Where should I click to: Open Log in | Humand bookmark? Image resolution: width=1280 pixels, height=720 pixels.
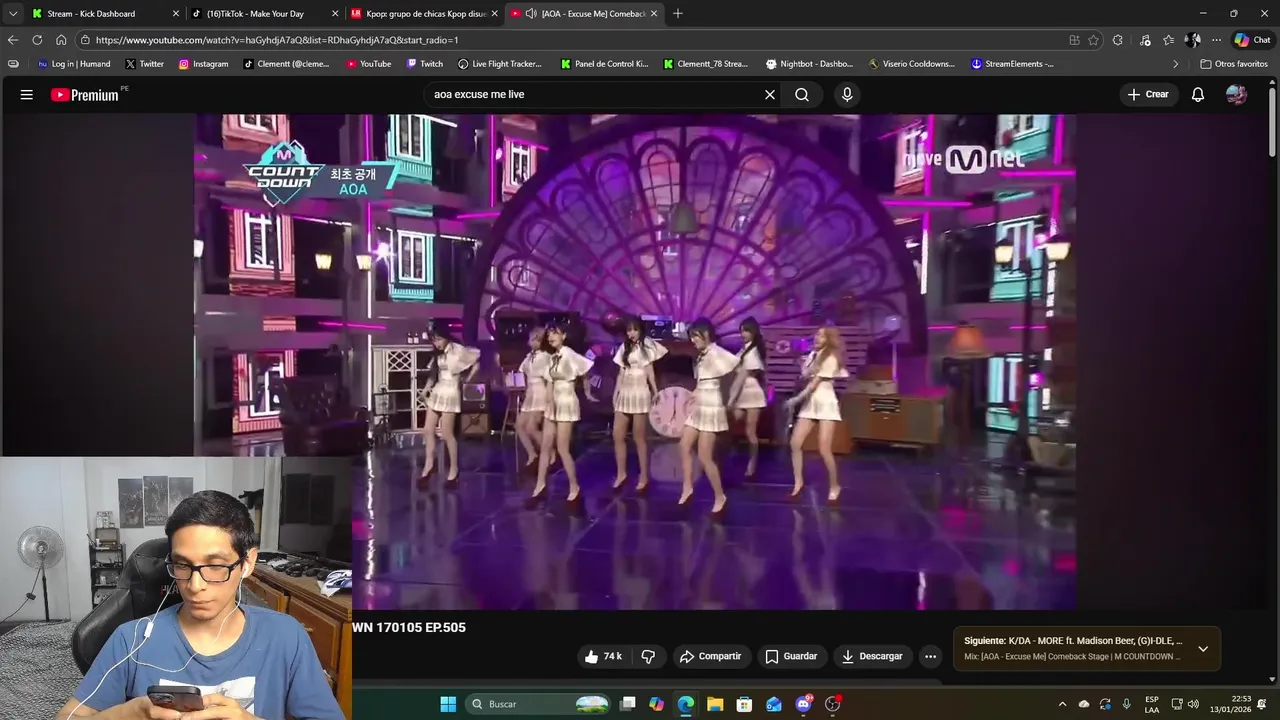(x=74, y=64)
